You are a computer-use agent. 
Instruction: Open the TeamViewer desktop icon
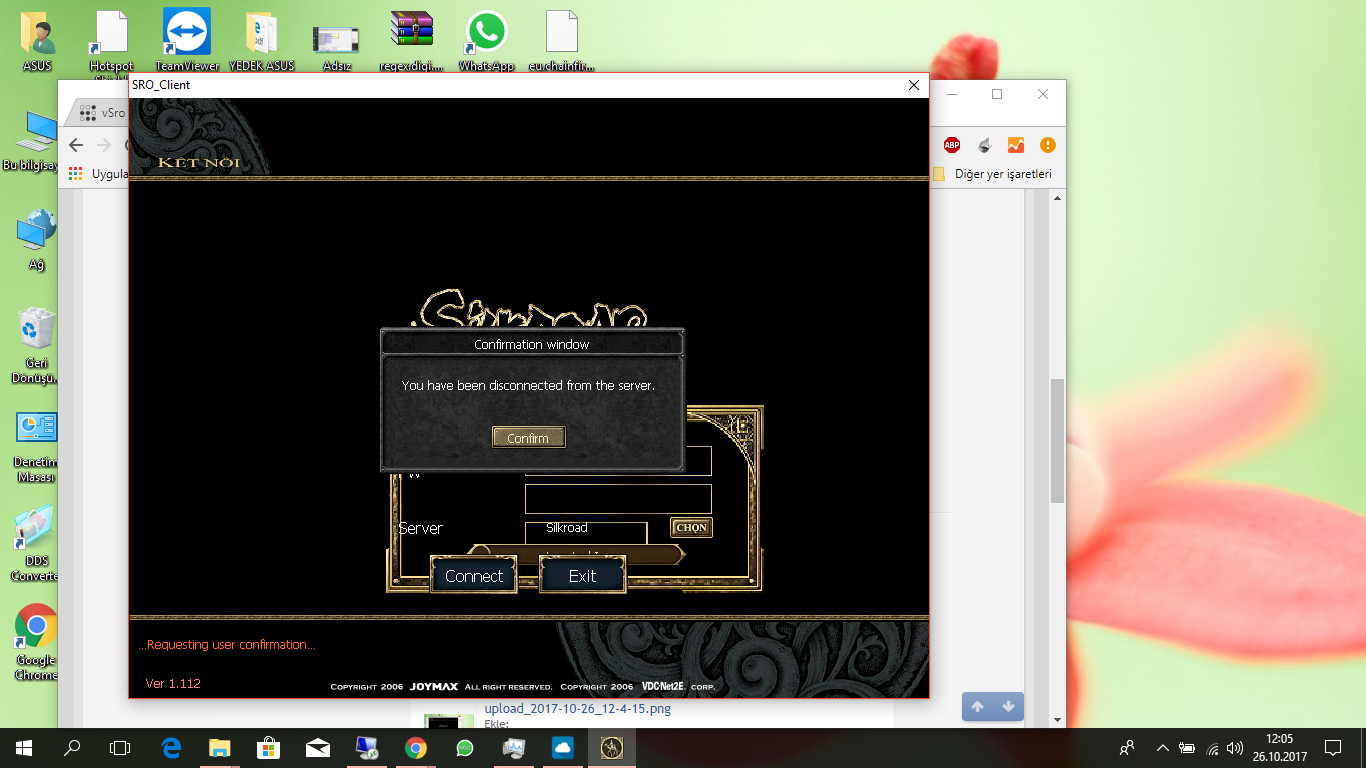187,40
